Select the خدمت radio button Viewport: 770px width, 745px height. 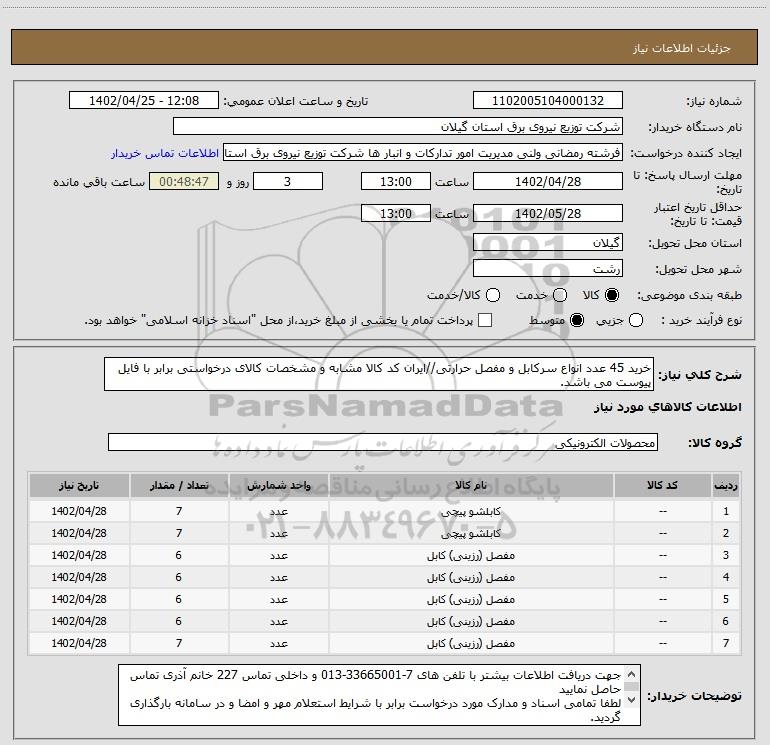coord(560,295)
